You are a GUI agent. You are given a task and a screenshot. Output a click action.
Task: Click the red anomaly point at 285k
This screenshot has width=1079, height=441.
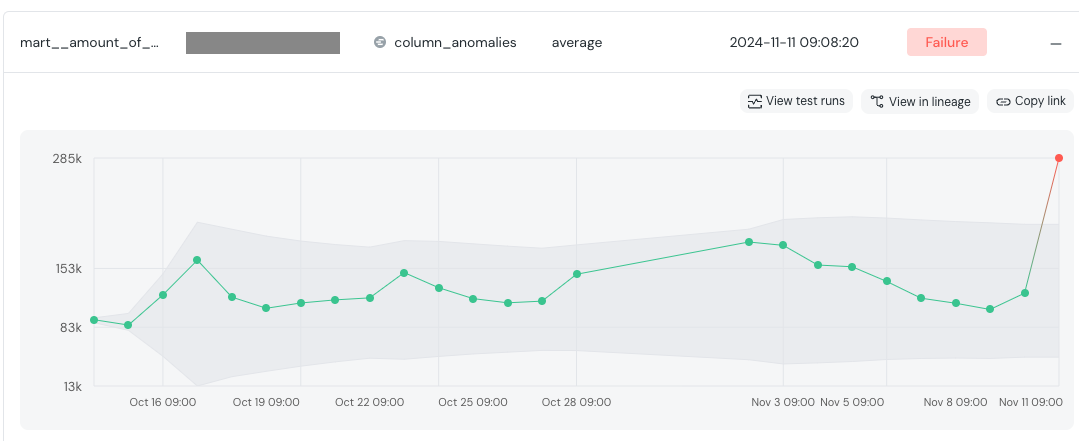(1059, 158)
